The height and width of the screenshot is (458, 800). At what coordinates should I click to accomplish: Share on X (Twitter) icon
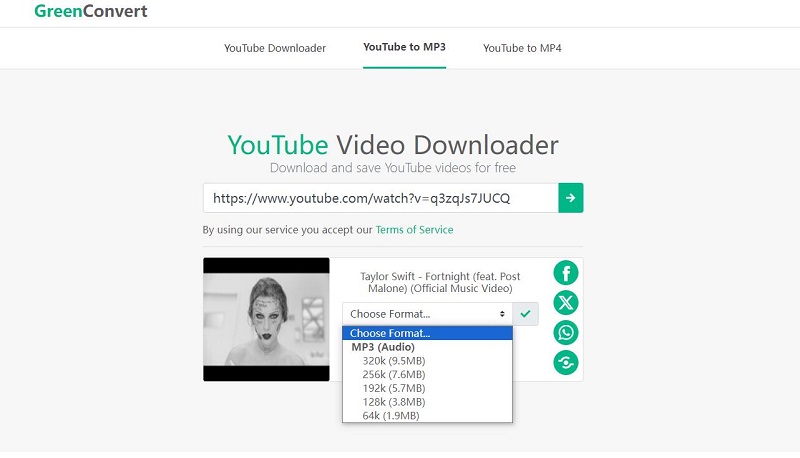(566, 303)
